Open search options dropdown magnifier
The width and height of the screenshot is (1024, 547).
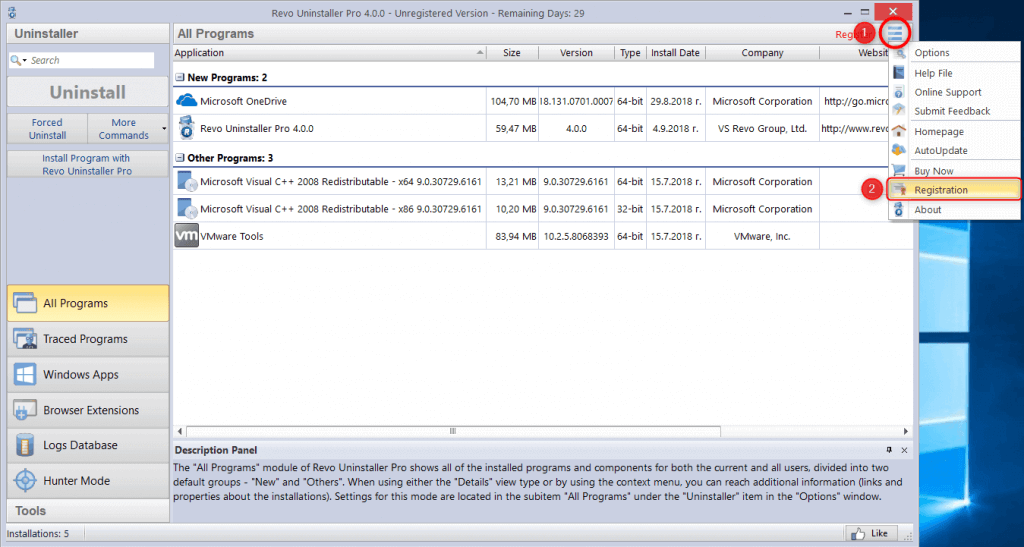coord(19,60)
